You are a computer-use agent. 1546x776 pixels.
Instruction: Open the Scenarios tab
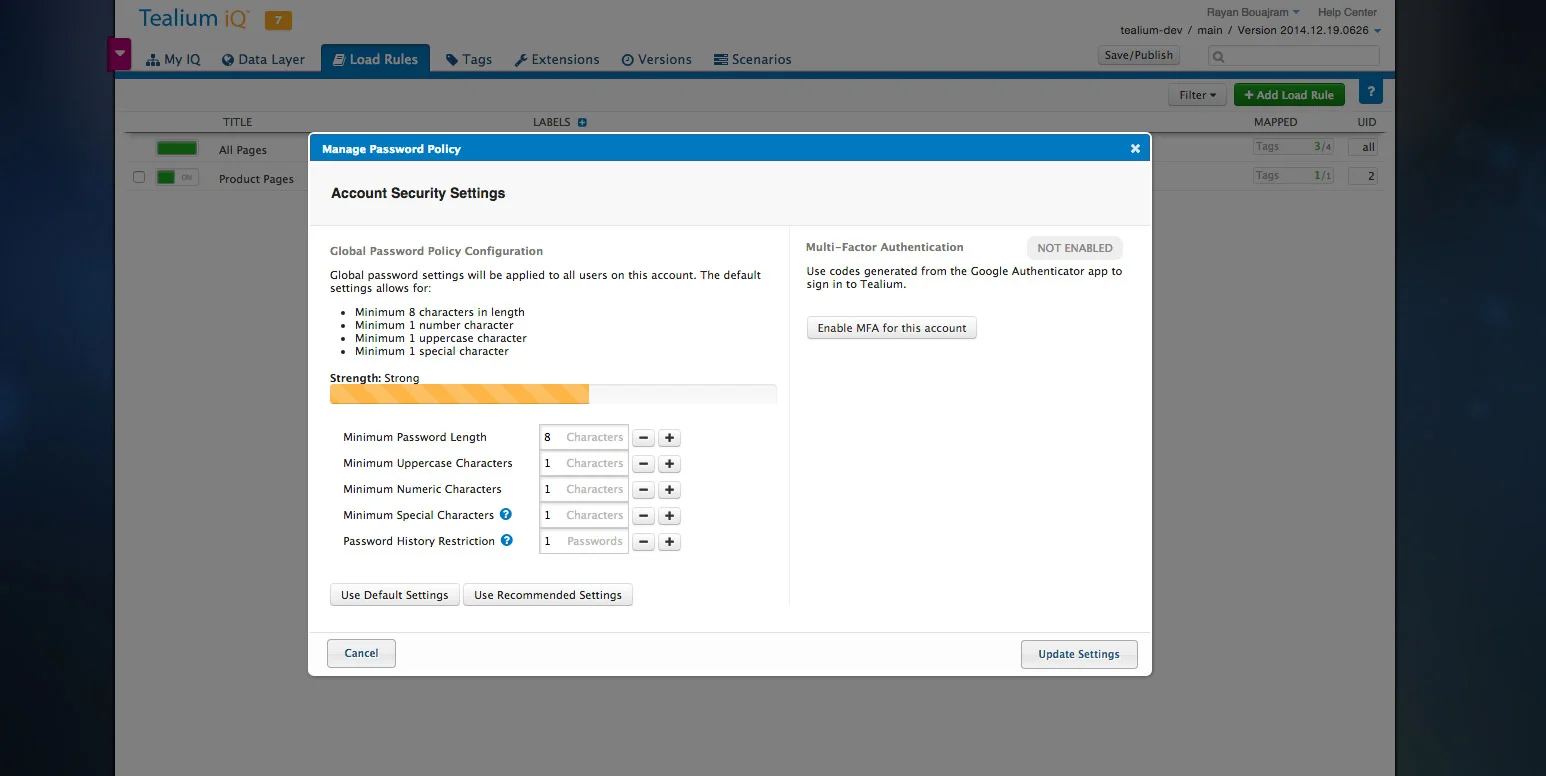tap(753, 59)
